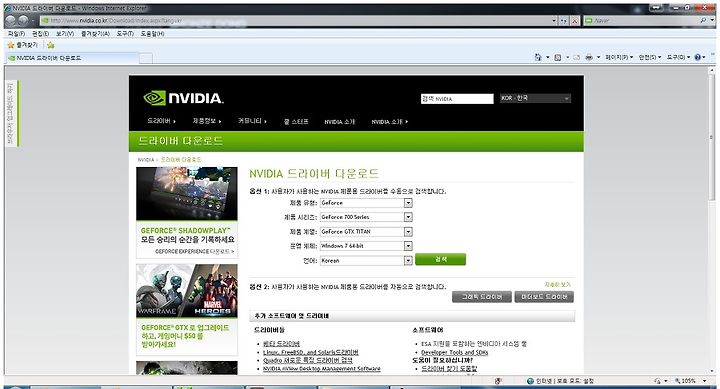
Task: Click the NVIDIA nView Desktop Management Software link
Action: click(x=321, y=368)
